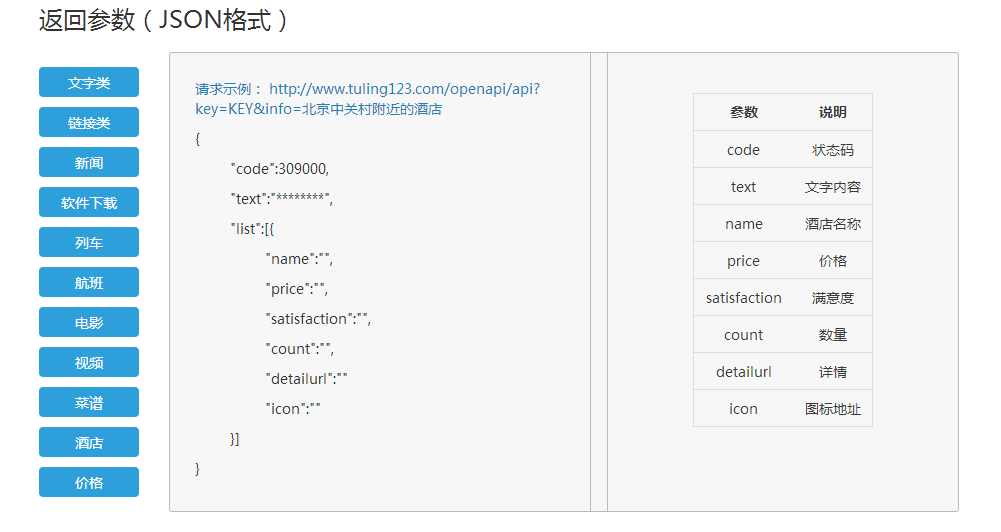Choose the 软件下载 button
Viewport: 1001px width, 532px height.
(x=89, y=202)
